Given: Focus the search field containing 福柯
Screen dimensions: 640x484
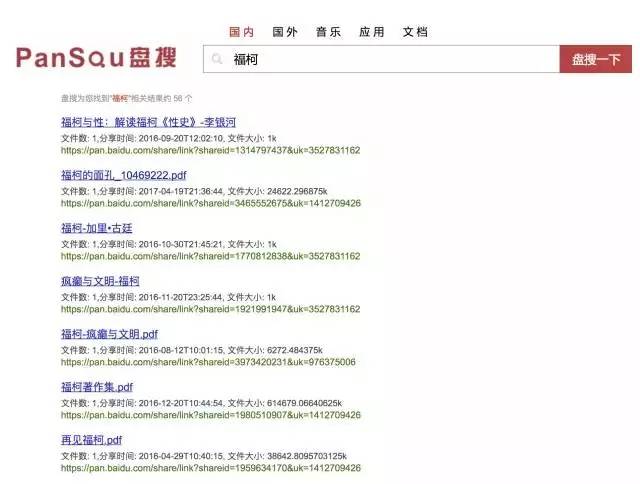Looking at the screenshot, I should click(381, 59).
